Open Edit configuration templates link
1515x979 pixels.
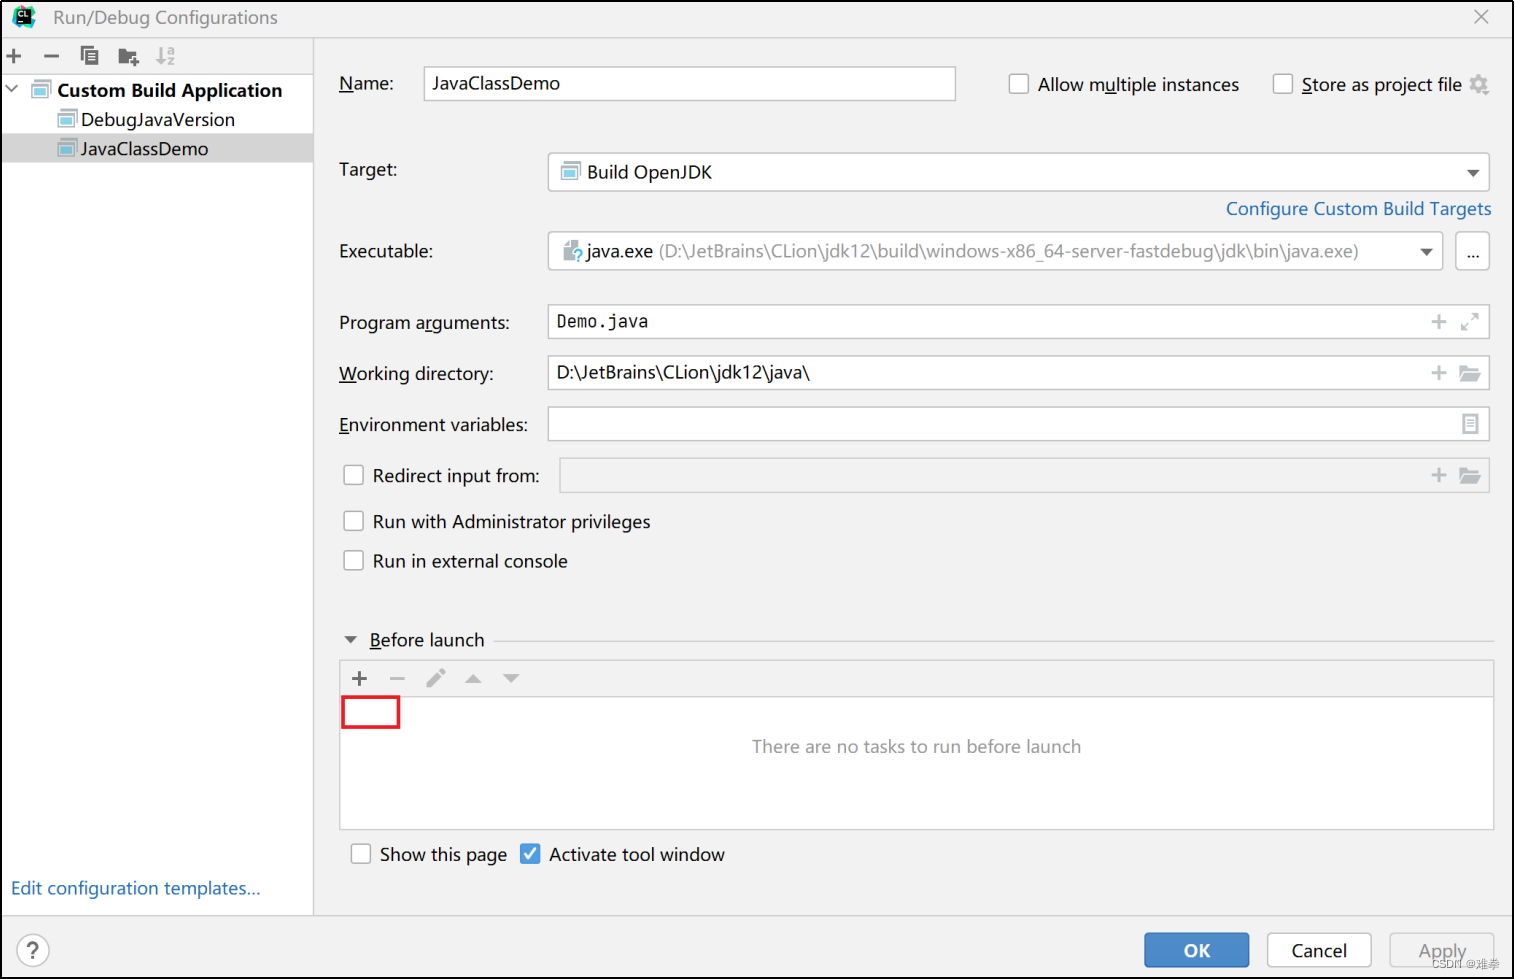135,888
